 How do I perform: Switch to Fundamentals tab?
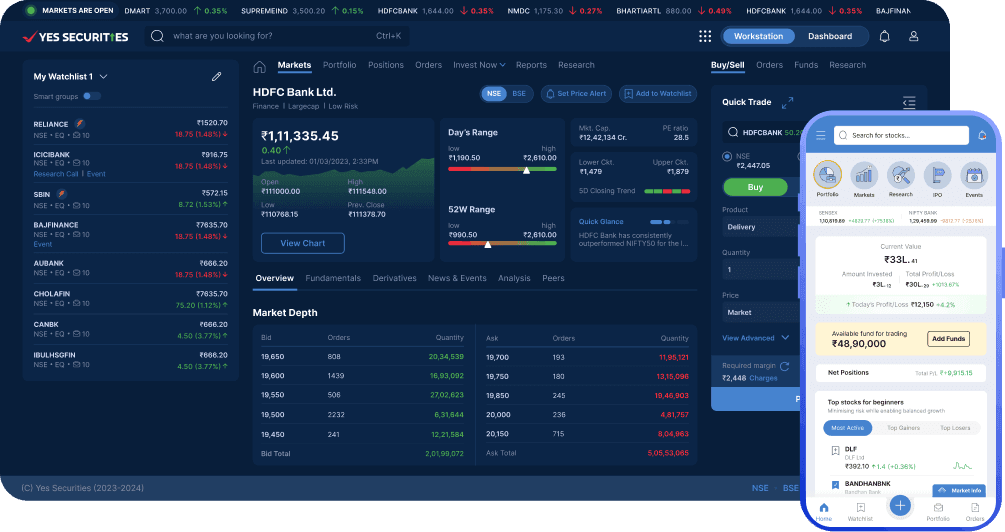coord(333,278)
